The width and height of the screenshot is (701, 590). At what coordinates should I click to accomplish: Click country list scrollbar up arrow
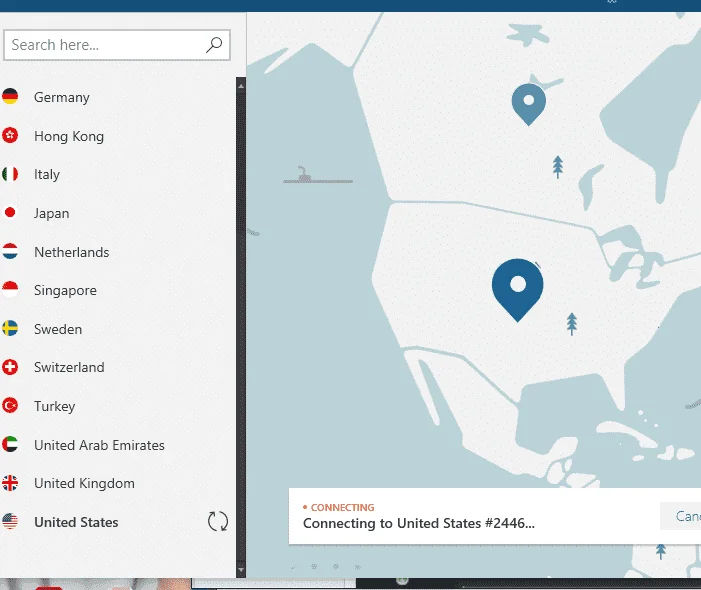(x=241, y=85)
